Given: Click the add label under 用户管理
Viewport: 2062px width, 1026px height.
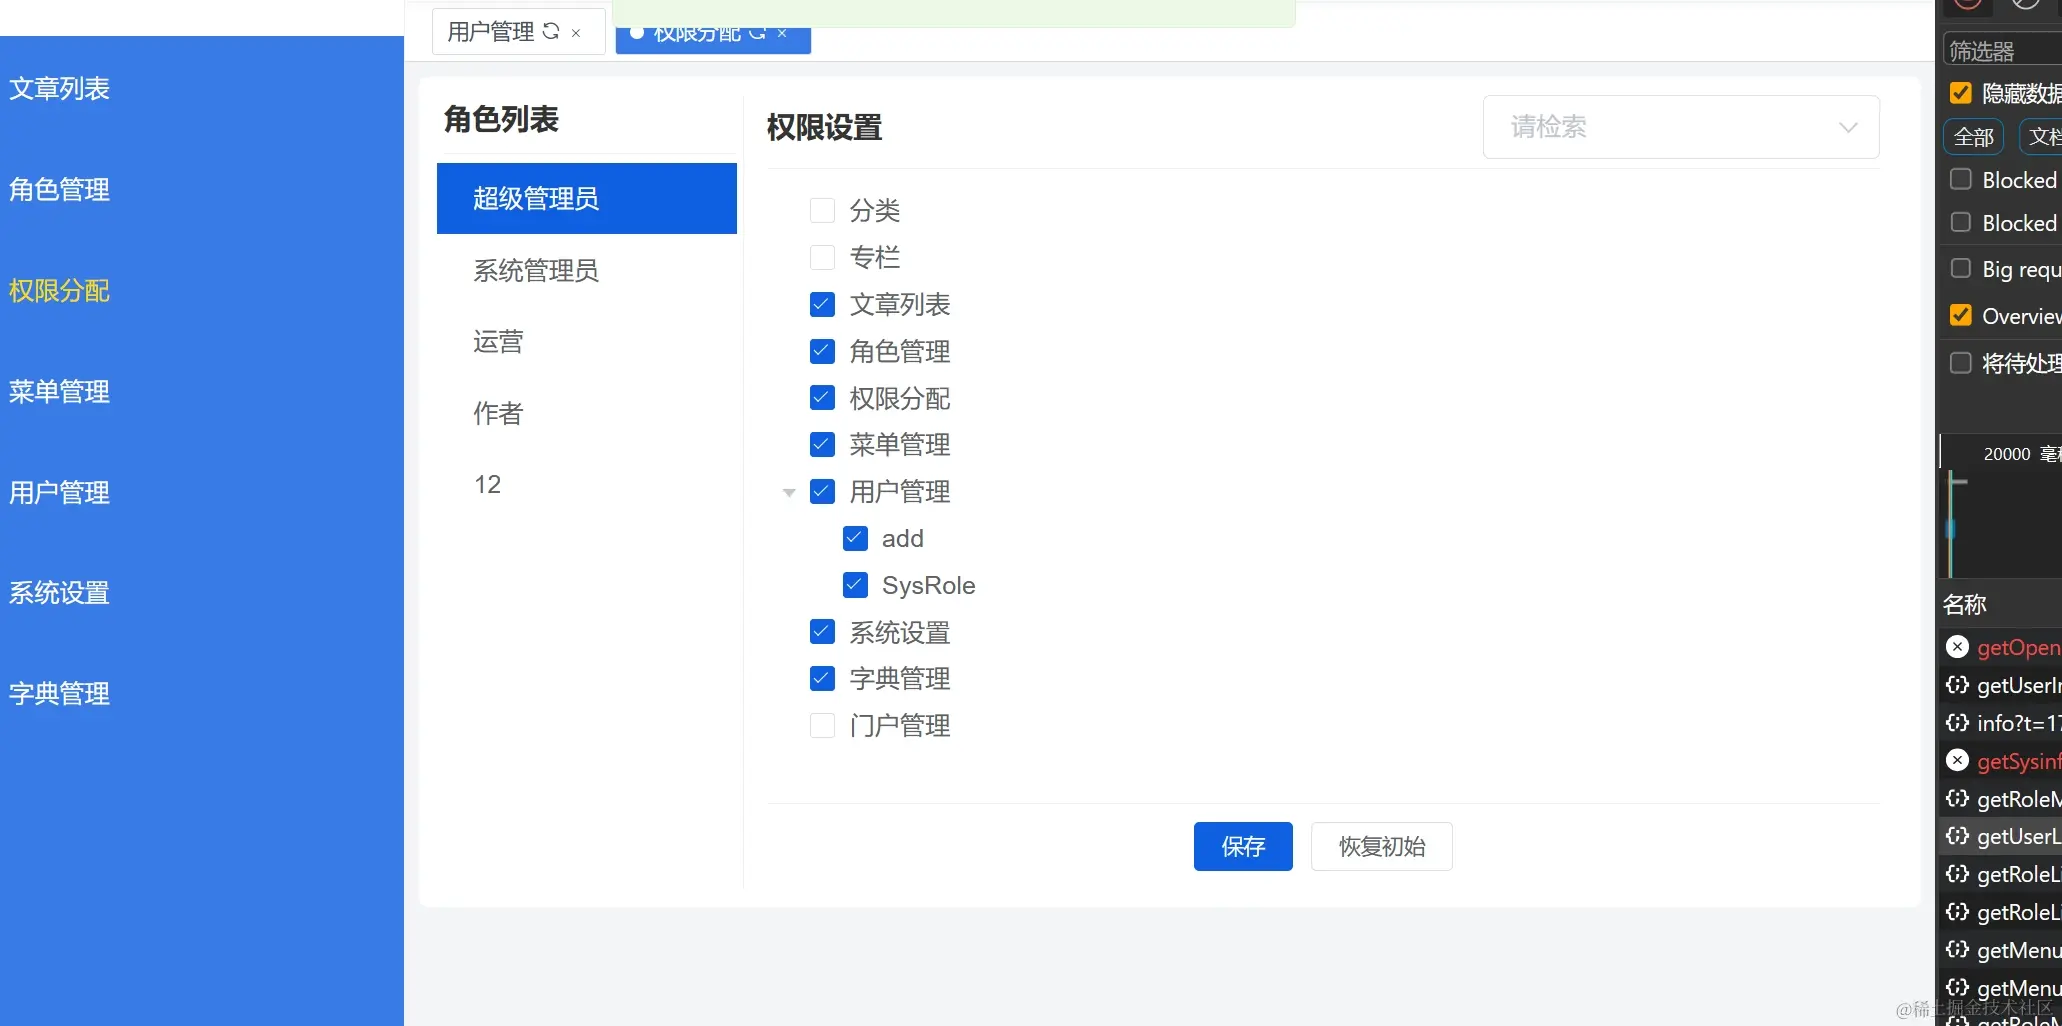Looking at the screenshot, I should click(x=903, y=539).
